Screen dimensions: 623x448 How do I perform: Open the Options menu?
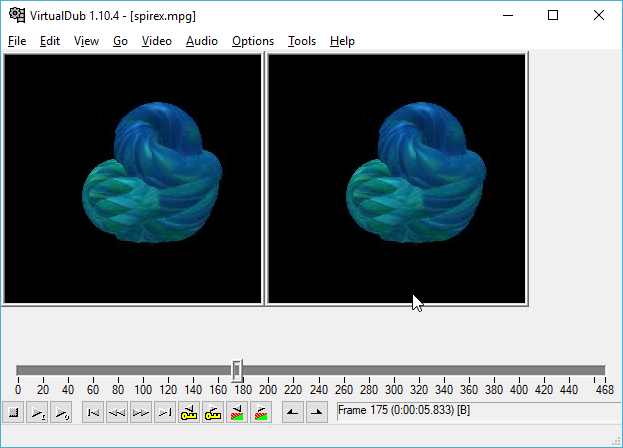point(253,41)
